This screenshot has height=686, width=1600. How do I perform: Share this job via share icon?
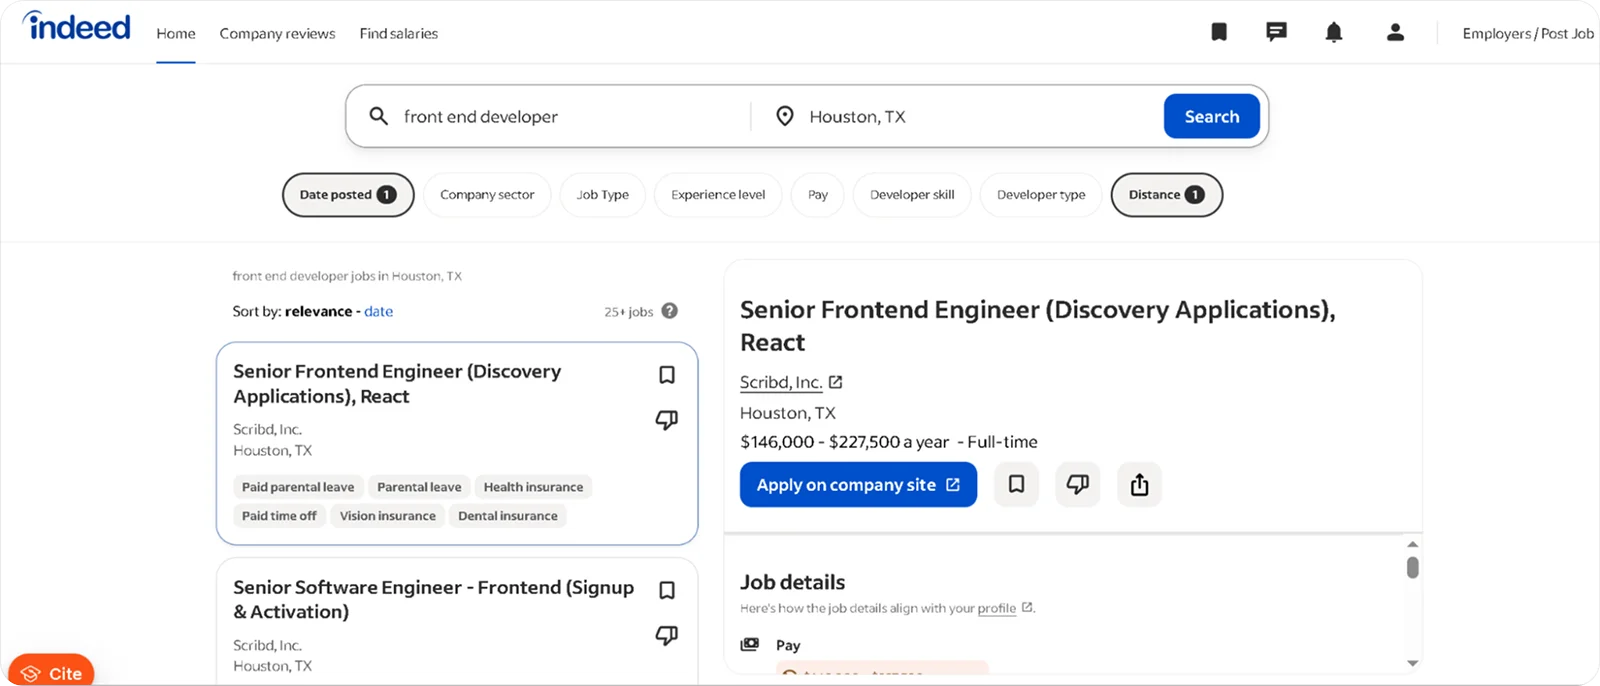coord(1139,484)
